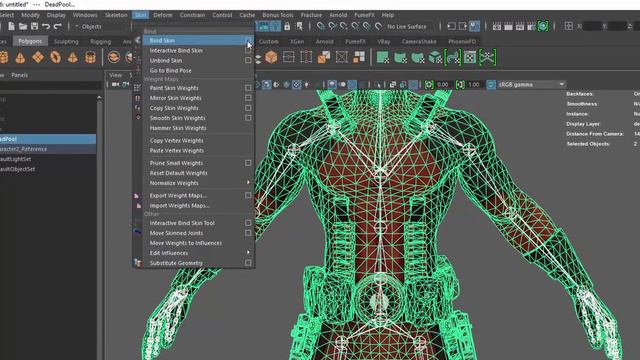Click the exposure icon beside the 0.00 field
This screenshot has height=360, width=640.
(x=429, y=84)
